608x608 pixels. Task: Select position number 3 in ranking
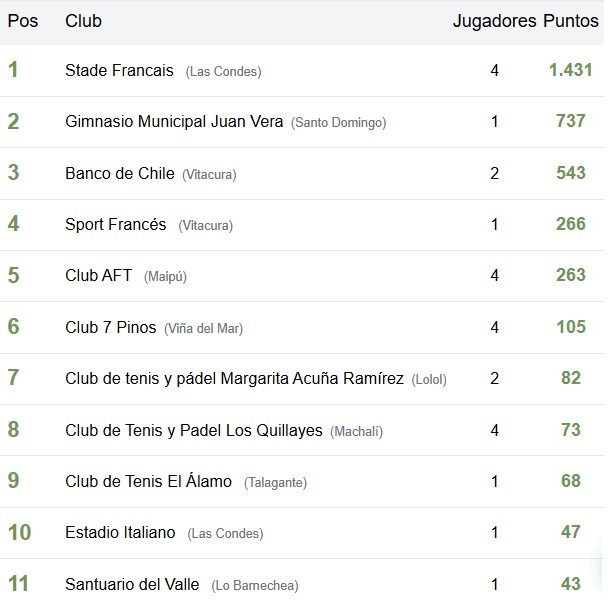pyautogui.click(x=13, y=173)
